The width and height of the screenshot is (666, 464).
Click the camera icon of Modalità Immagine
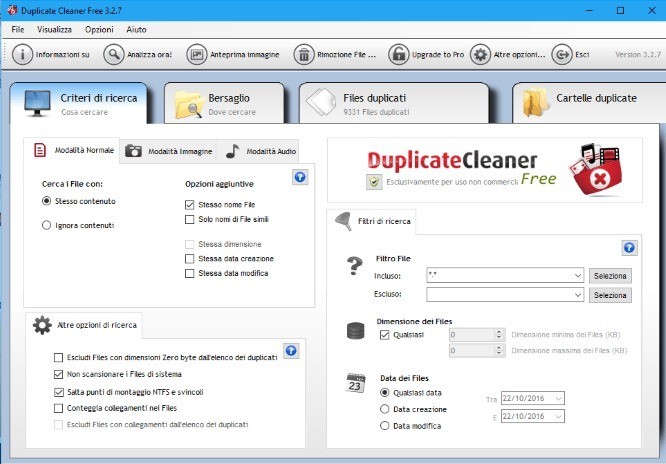pyautogui.click(x=133, y=150)
